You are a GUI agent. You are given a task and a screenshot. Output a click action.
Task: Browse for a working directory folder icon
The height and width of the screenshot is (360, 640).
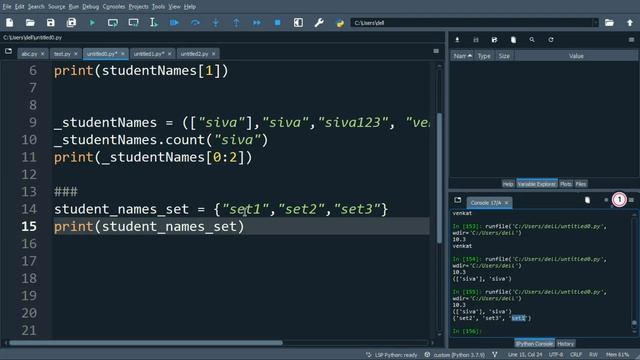pos(609,23)
